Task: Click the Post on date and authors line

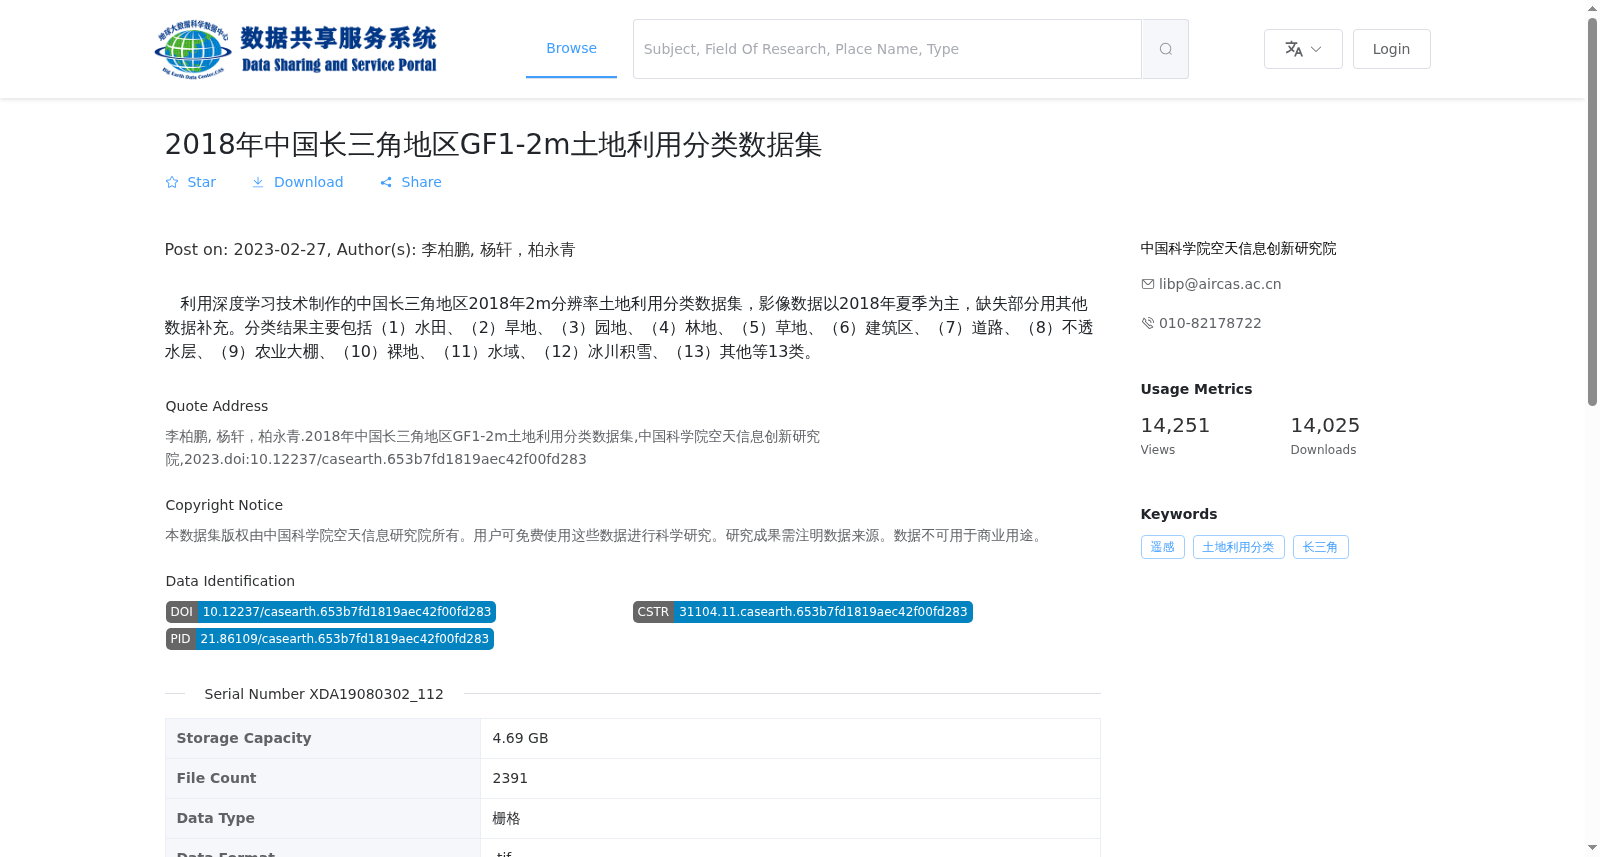Action: (x=370, y=250)
